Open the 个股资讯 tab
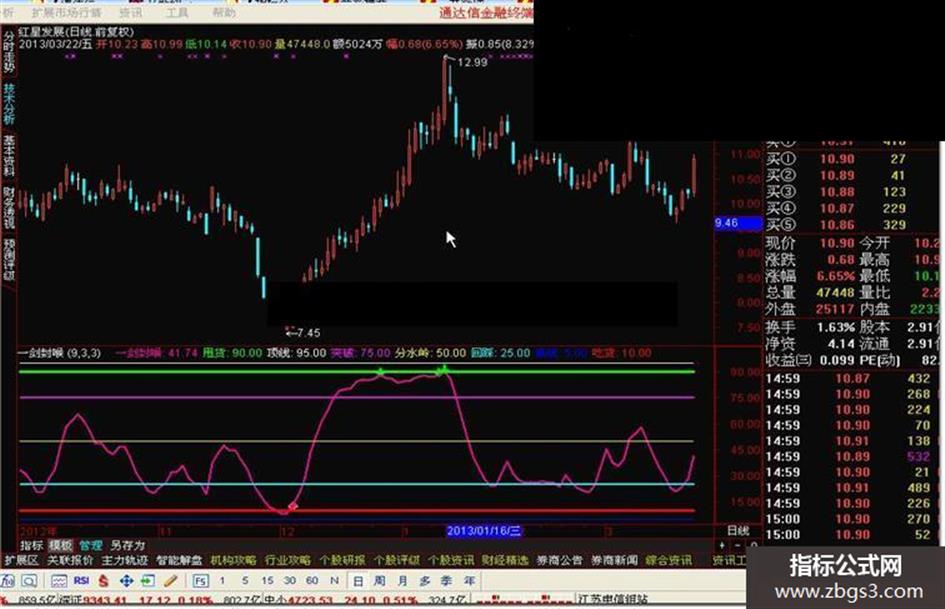The image size is (945, 609). (451, 560)
